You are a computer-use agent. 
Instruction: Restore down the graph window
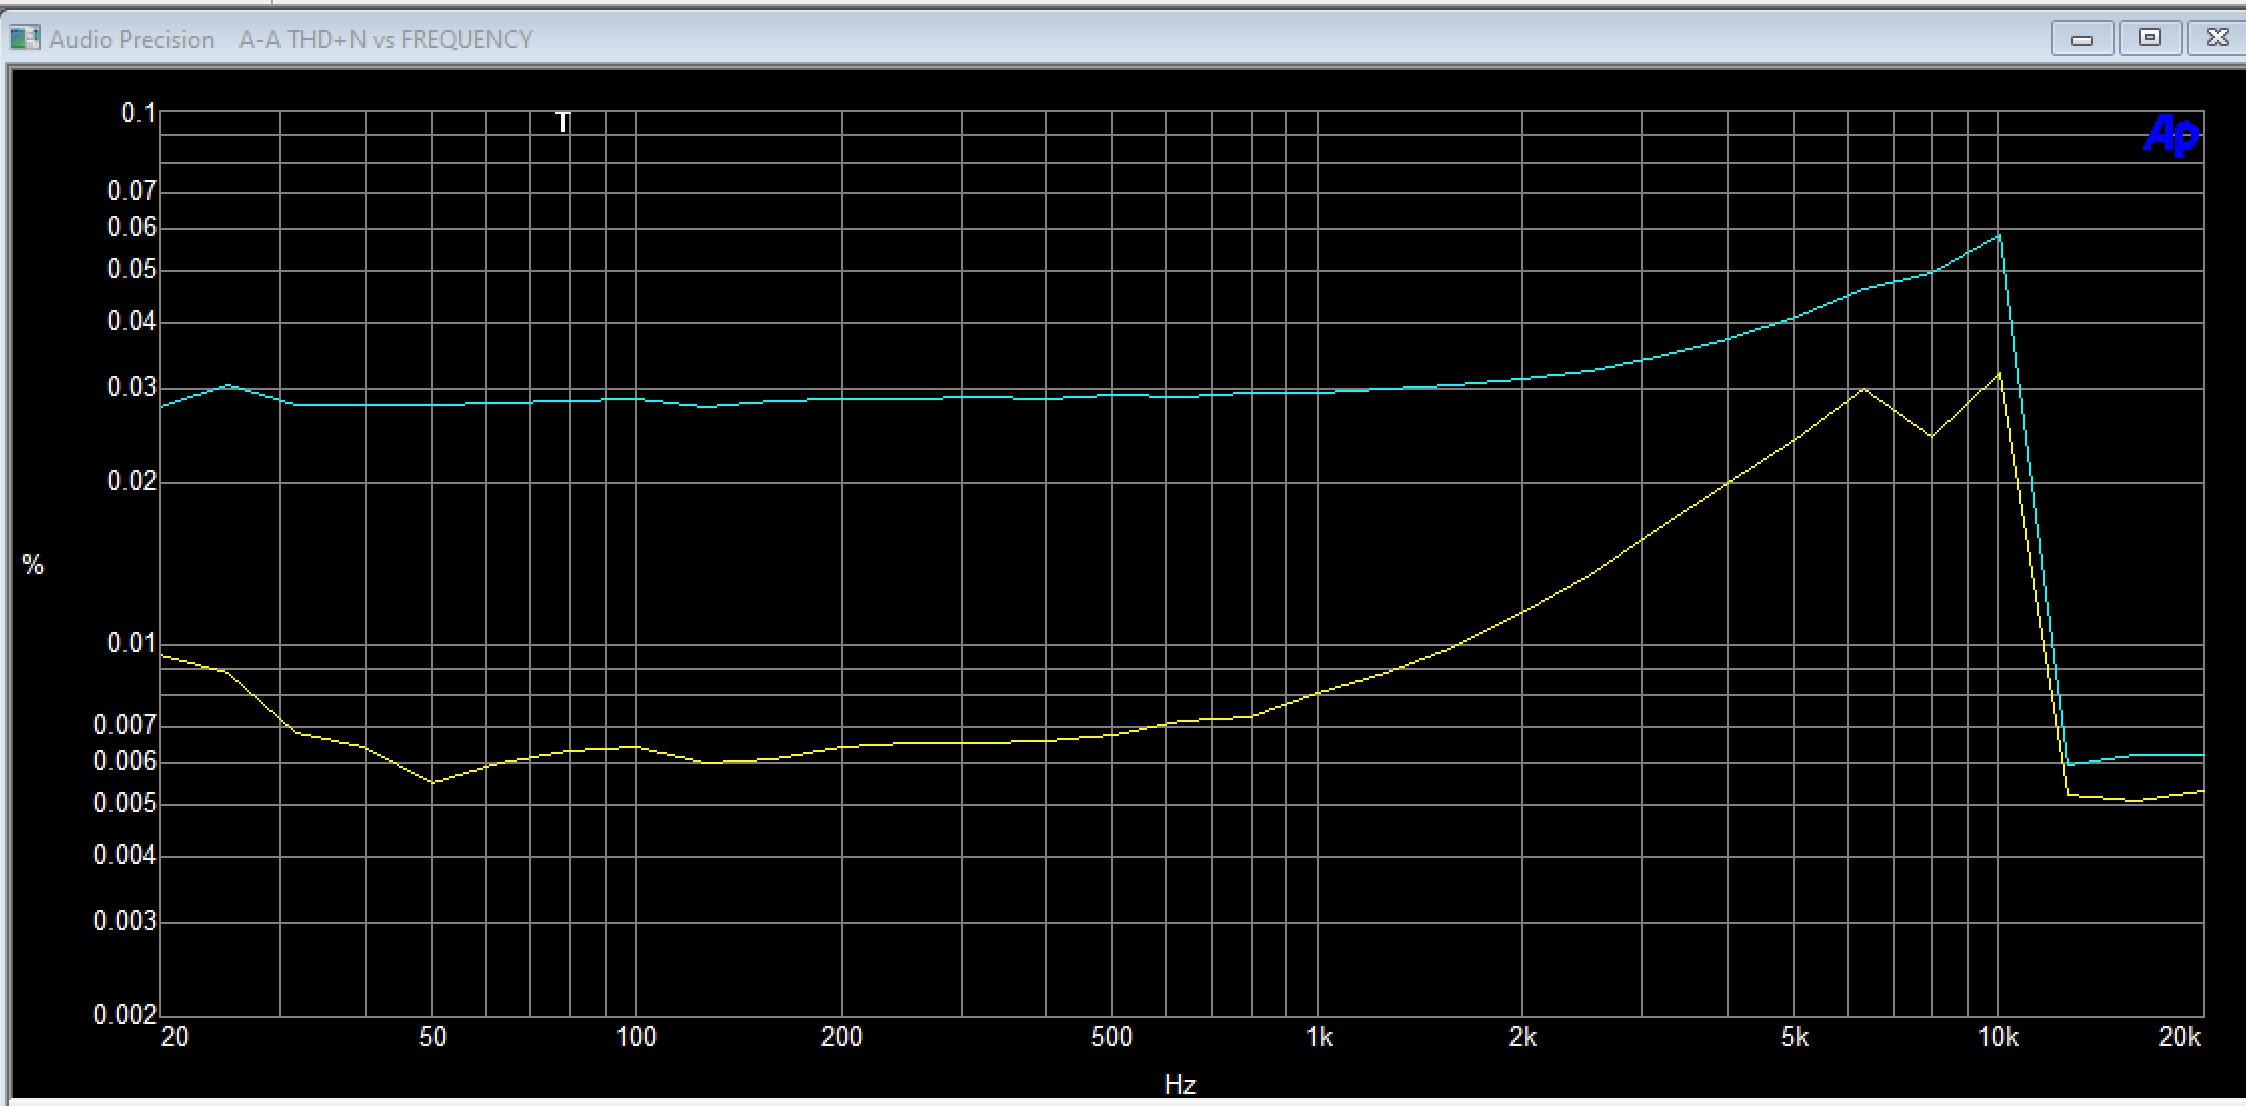point(2150,38)
